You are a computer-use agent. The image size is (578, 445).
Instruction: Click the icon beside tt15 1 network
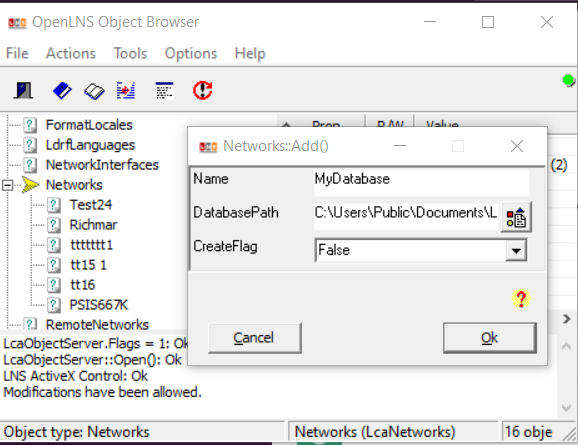point(53,264)
